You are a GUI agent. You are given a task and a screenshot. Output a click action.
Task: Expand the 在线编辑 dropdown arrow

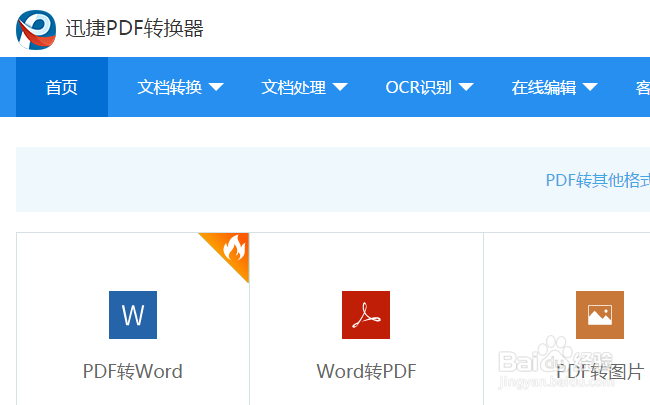click(x=590, y=87)
